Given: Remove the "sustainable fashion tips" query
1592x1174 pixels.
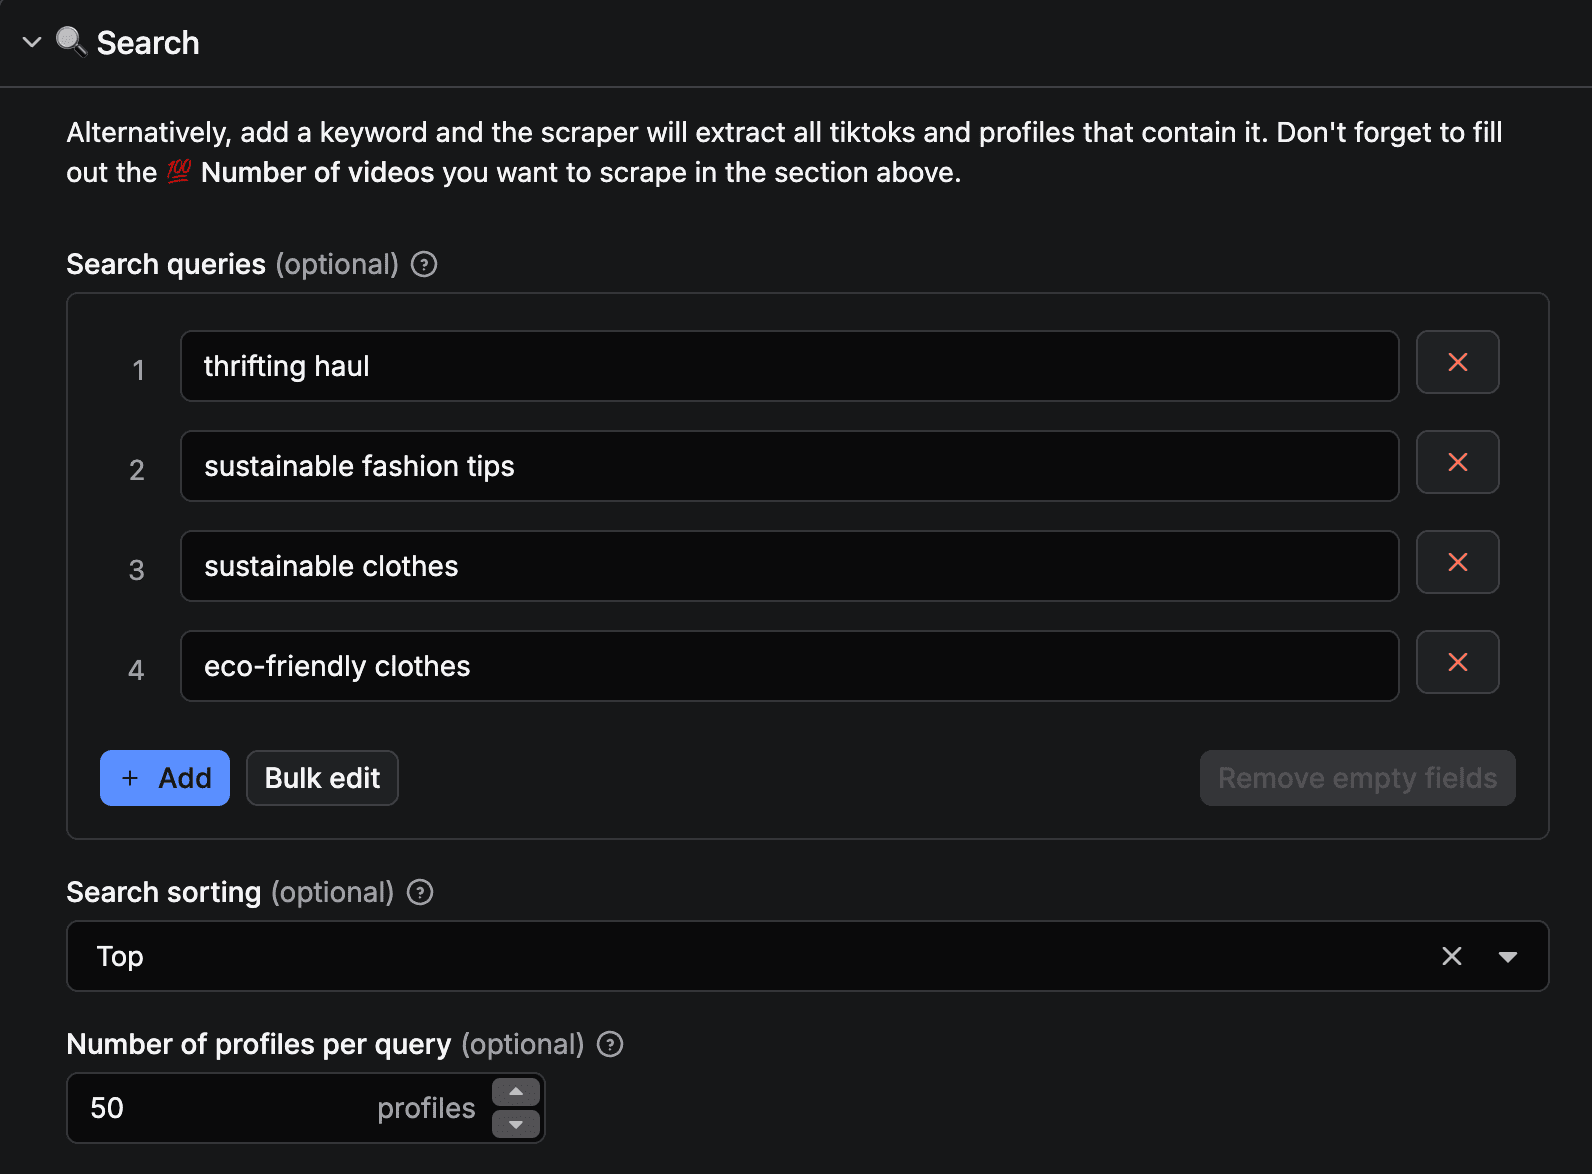Looking at the screenshot, I should click(x=1457, y=462).
